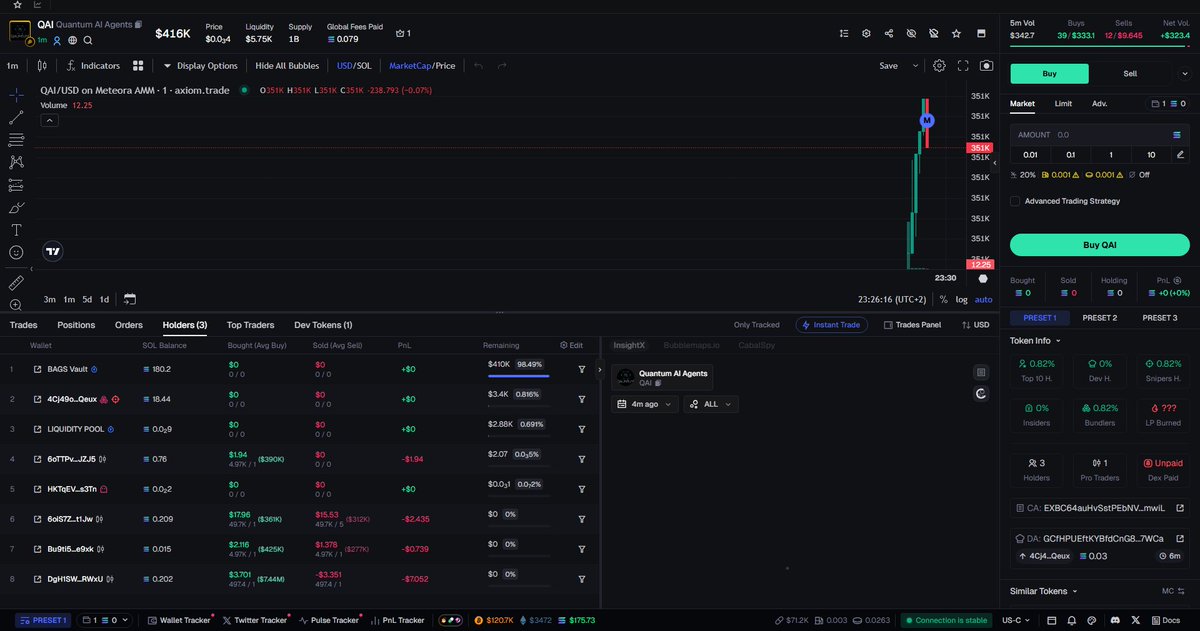Open the ALL filter dropdown
The image size is (1200, 631).
coord(711,404)
